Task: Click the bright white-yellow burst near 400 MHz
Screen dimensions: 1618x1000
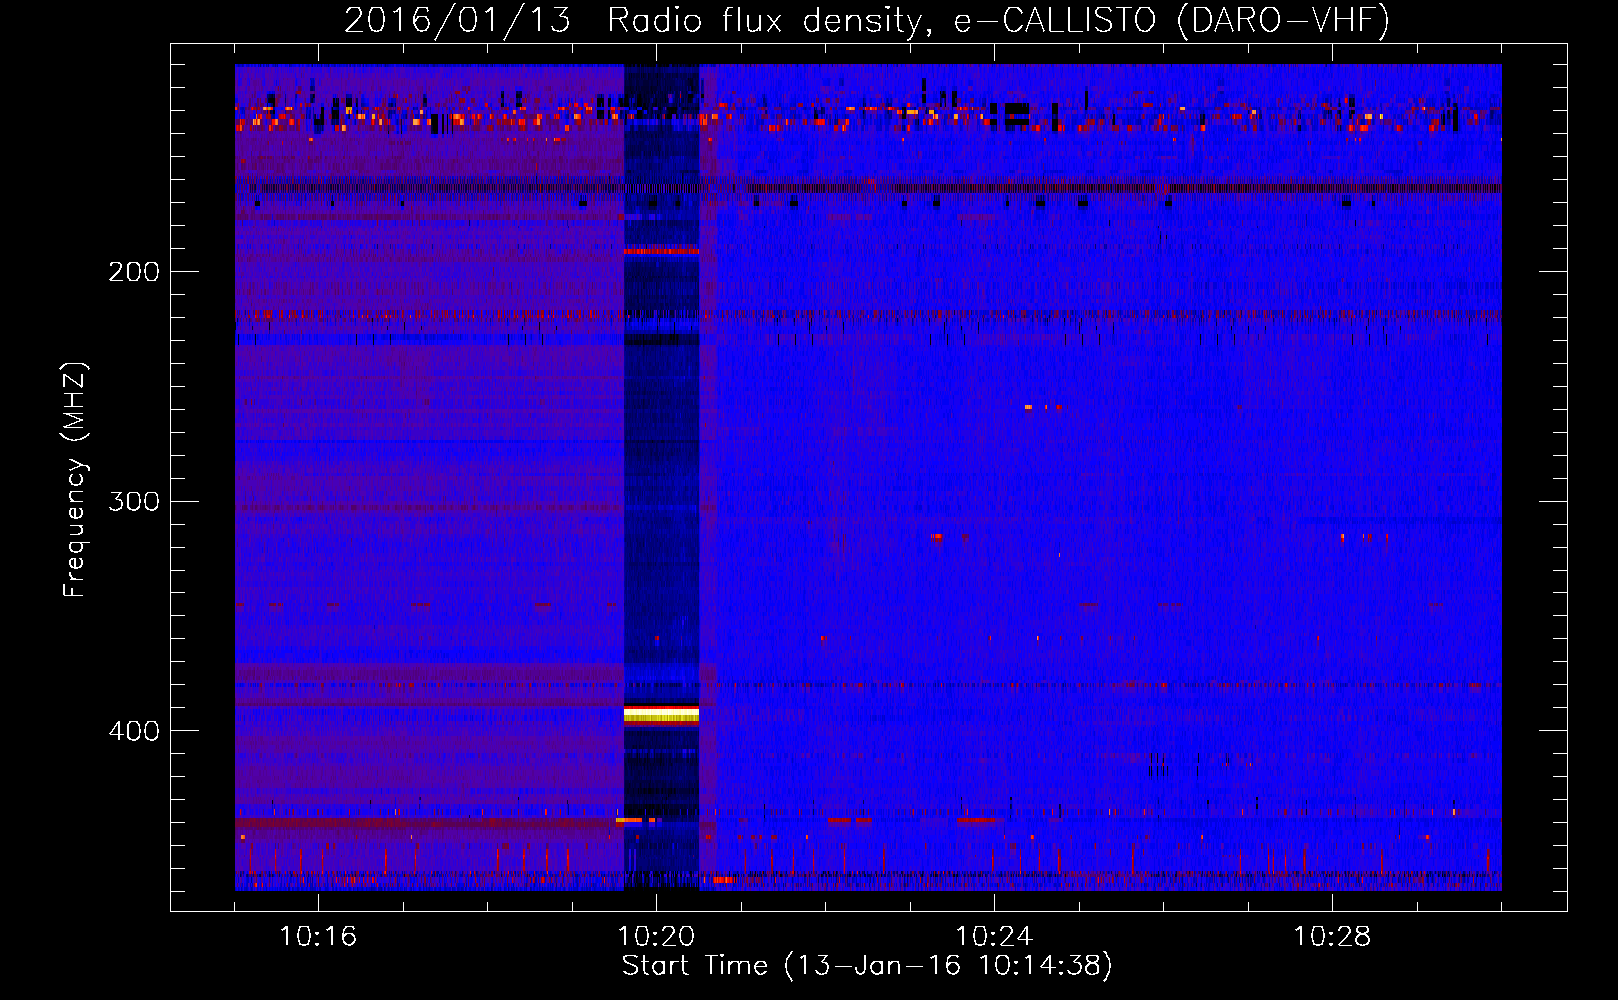Action: [661, 714]
